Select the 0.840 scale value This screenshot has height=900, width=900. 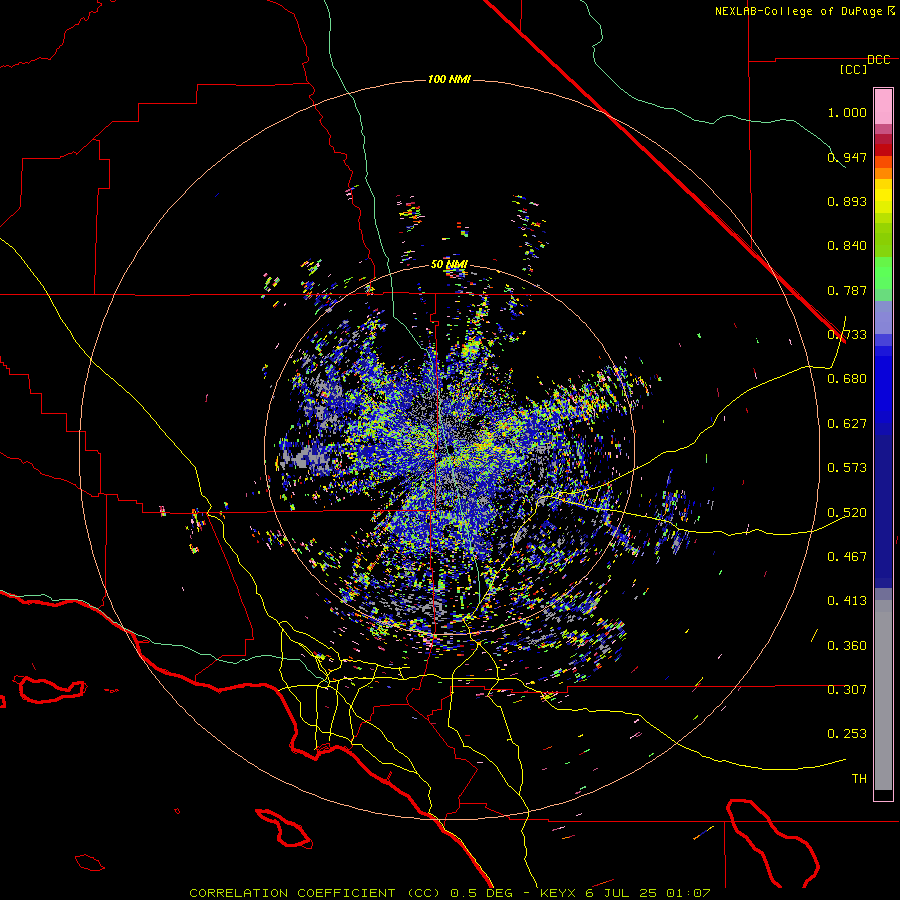[x=847, y=246]
